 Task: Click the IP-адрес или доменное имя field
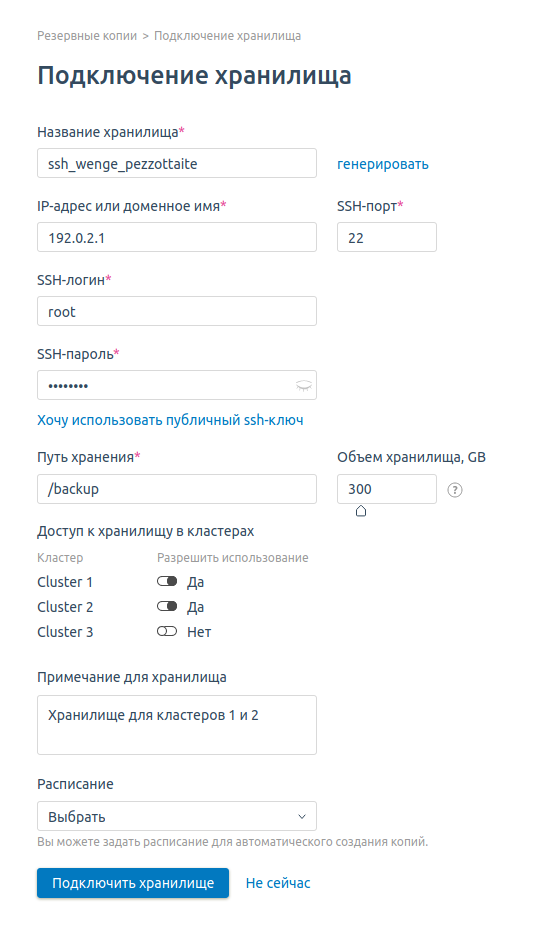[x=177, y=237]
